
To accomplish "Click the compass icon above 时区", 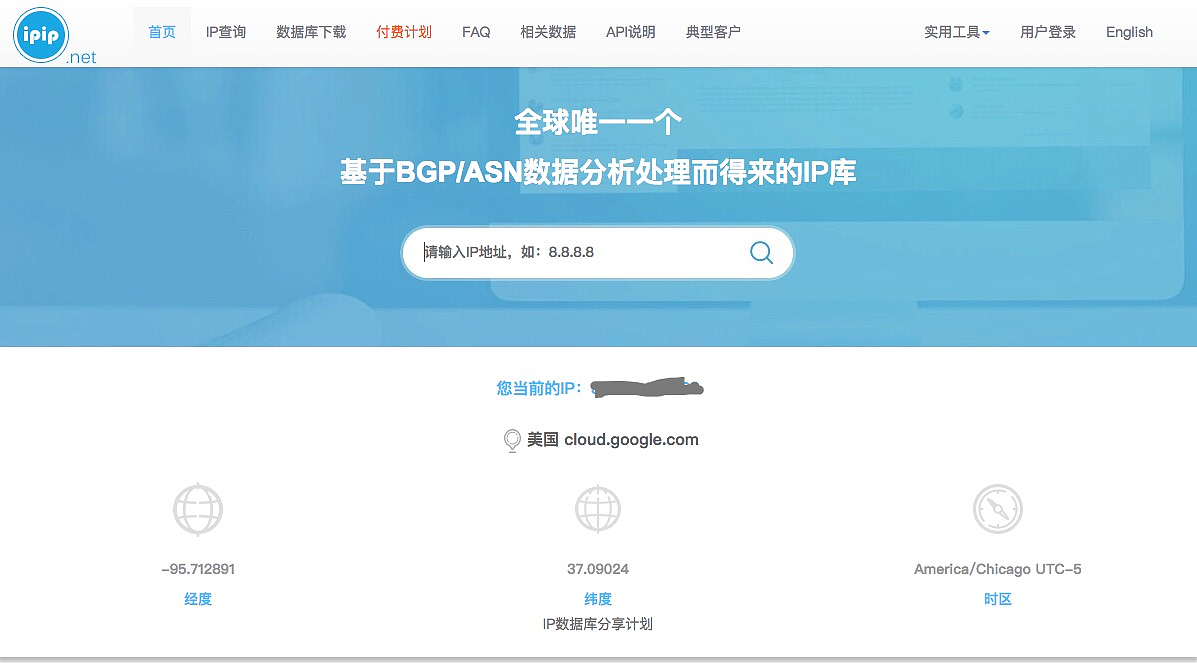I will 997,509.
